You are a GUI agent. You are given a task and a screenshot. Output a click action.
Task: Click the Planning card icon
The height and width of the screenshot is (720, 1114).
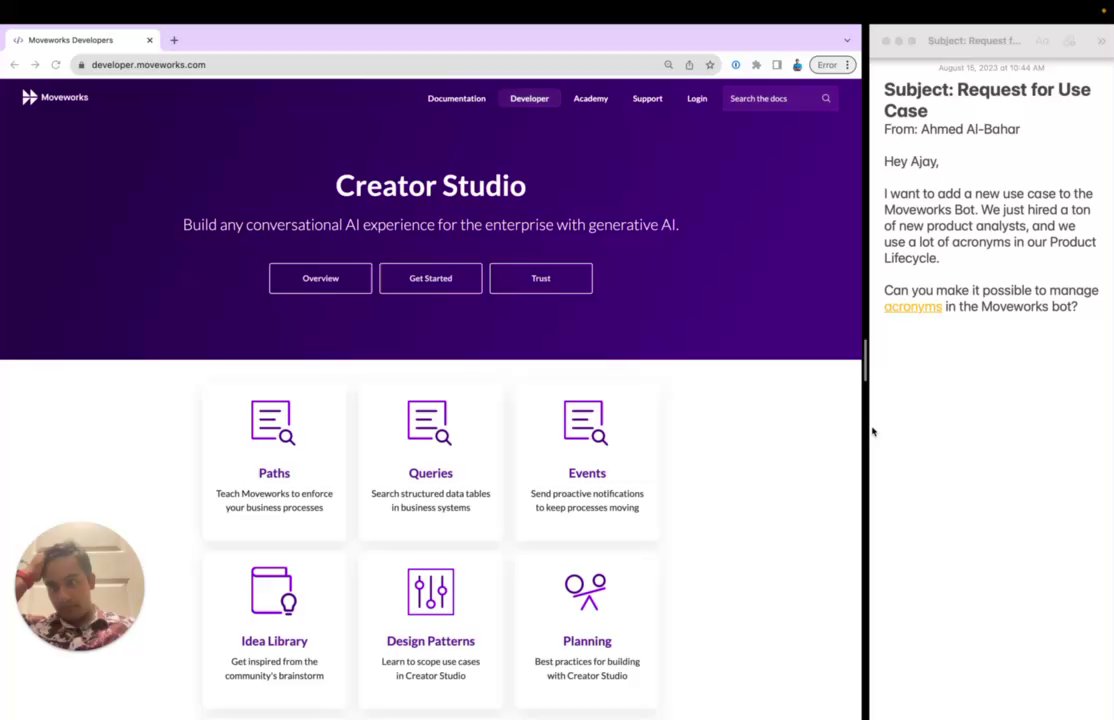[x=586, y=591]
